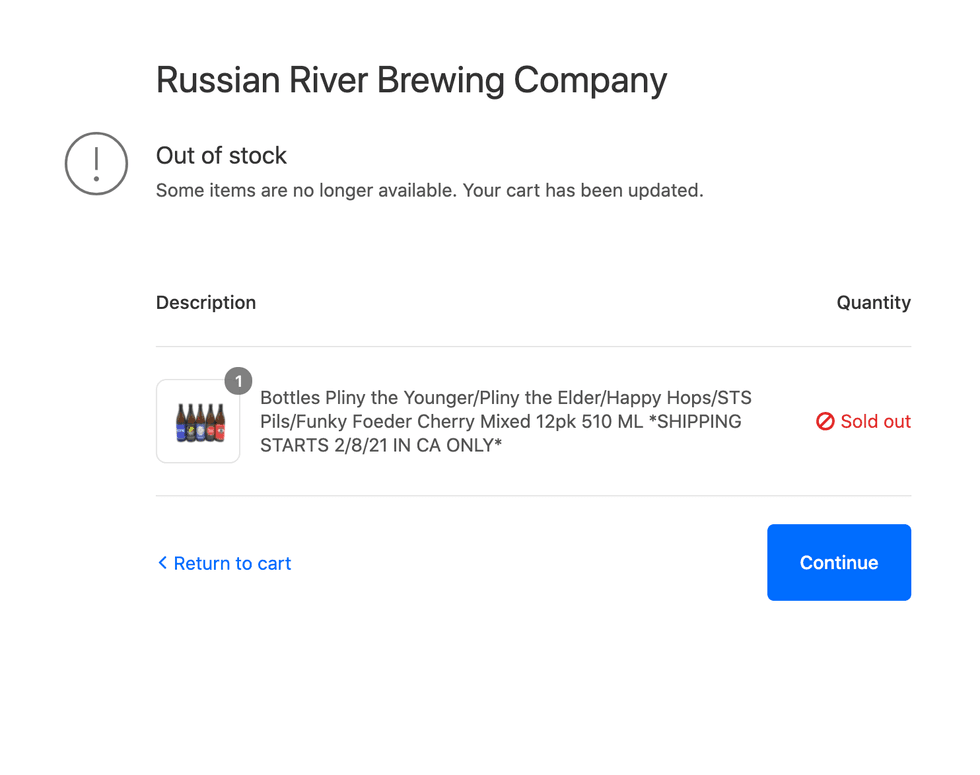Click the Description column header
The height and width of the screenshot is (775, 980).
(205, 302)
